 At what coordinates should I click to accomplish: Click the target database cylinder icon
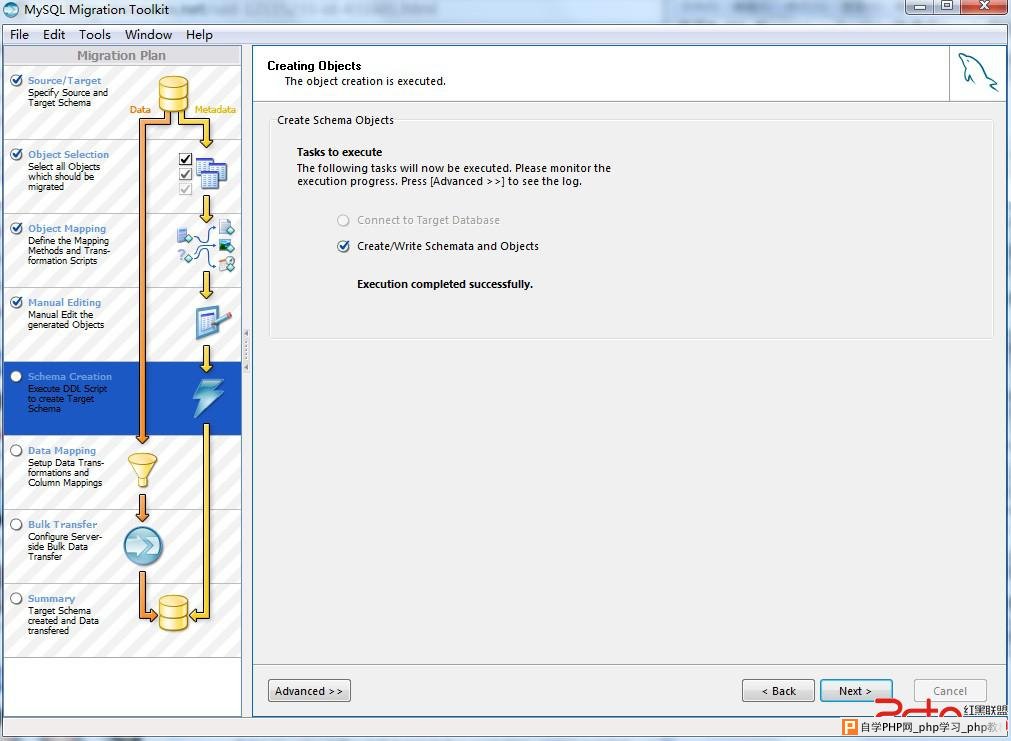pyautogui.click(x=173, y=612)
